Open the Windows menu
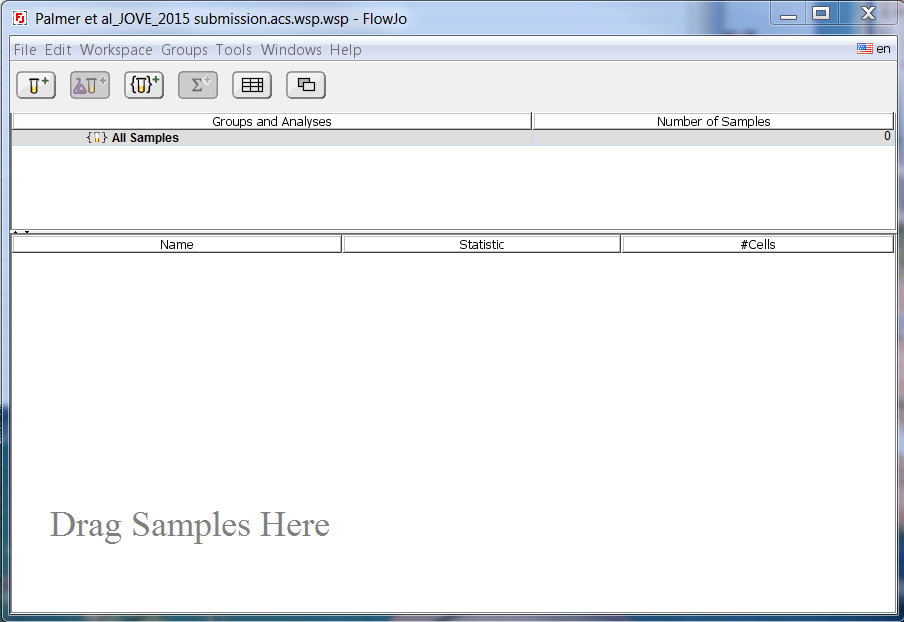 pyautogui.click(x=291, y=50)
